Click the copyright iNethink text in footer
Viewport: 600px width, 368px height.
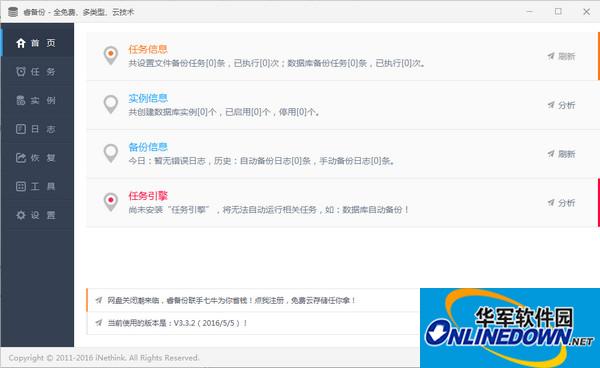(x=104, y=358)
